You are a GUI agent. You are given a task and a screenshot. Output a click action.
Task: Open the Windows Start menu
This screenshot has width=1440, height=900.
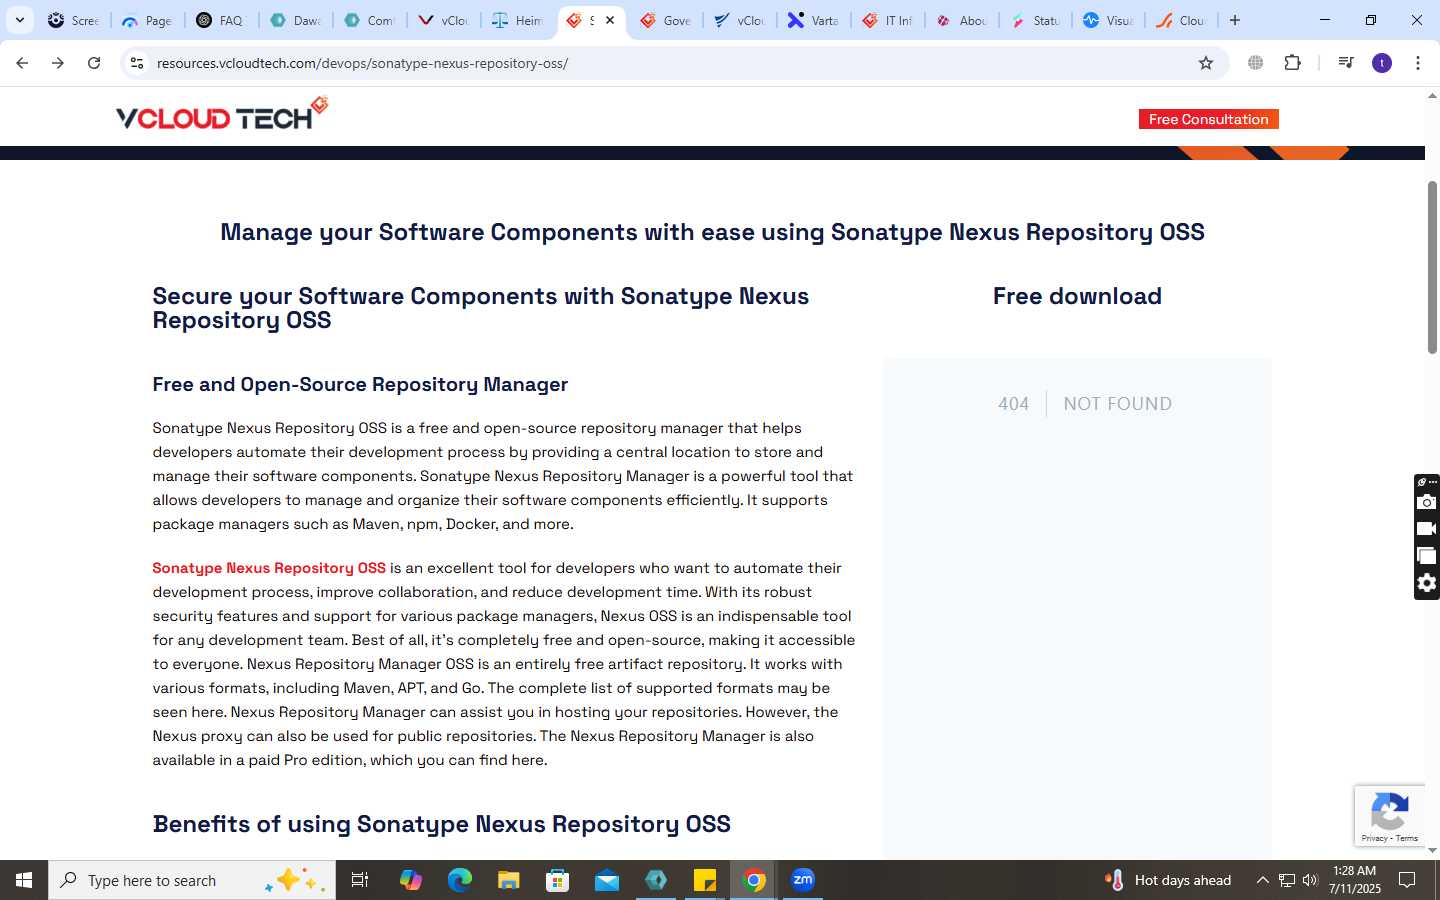click(x=24, y=880)
